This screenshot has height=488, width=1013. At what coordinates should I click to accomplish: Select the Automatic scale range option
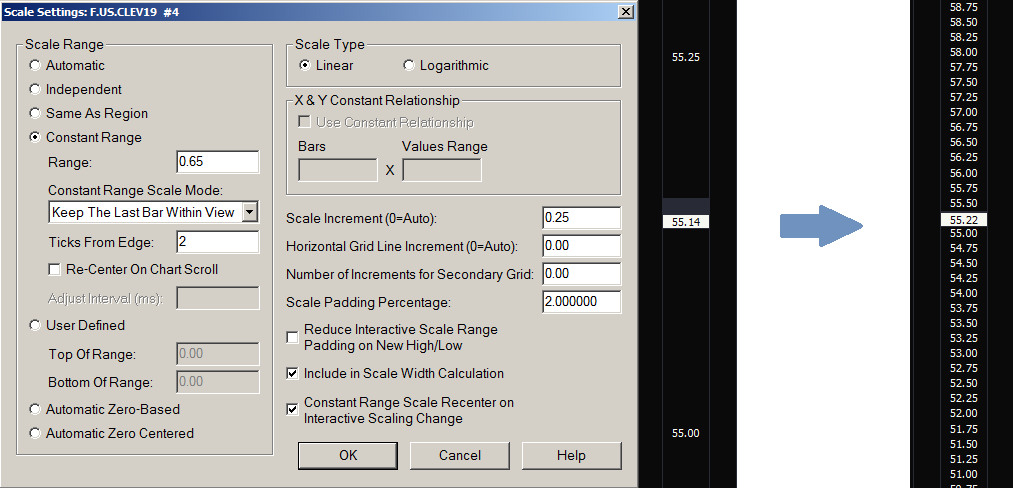[x=36, y=66]
